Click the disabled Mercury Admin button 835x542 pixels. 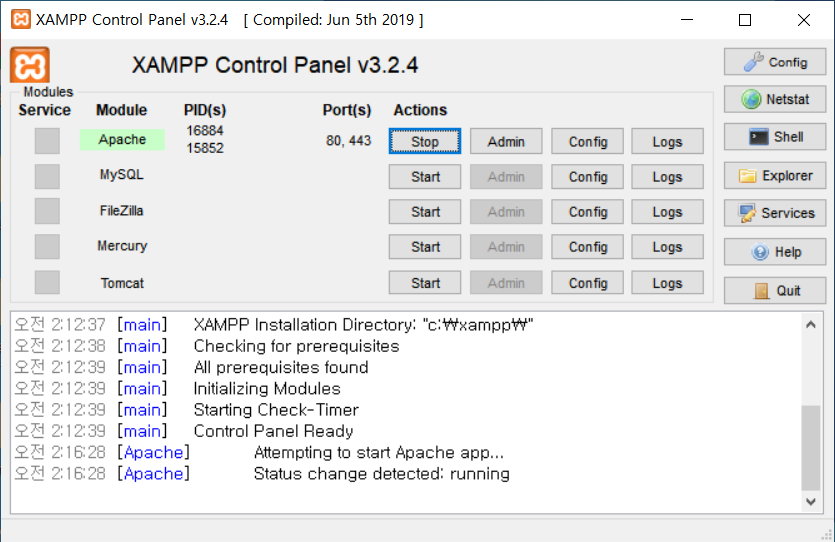coord(506,247)
